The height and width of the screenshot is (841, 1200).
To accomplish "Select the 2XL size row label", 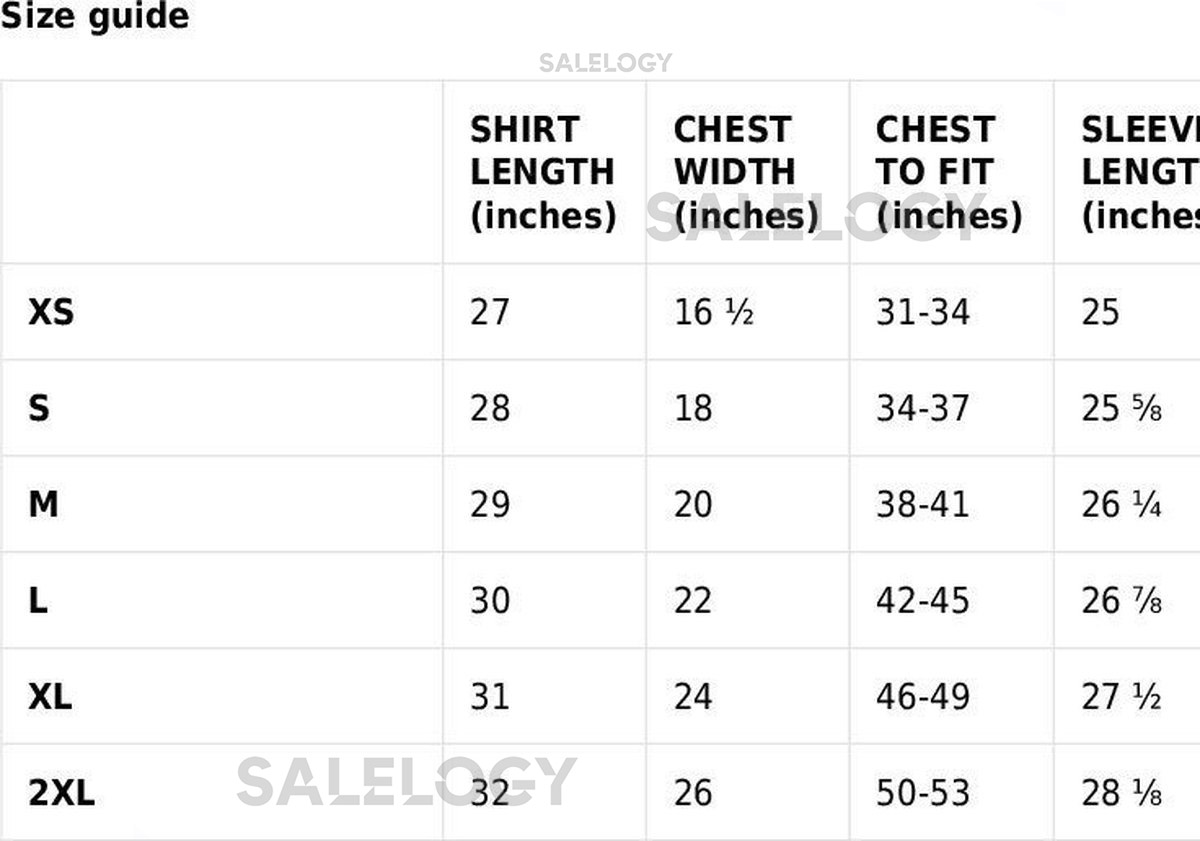I will click(x=61, y=794).
